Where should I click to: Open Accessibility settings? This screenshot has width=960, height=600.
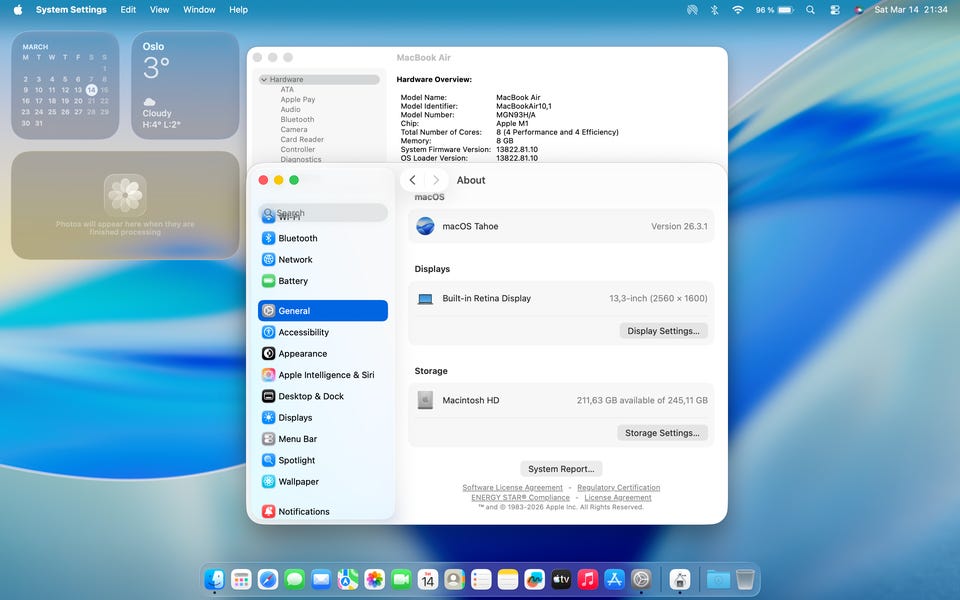point(303,332)
